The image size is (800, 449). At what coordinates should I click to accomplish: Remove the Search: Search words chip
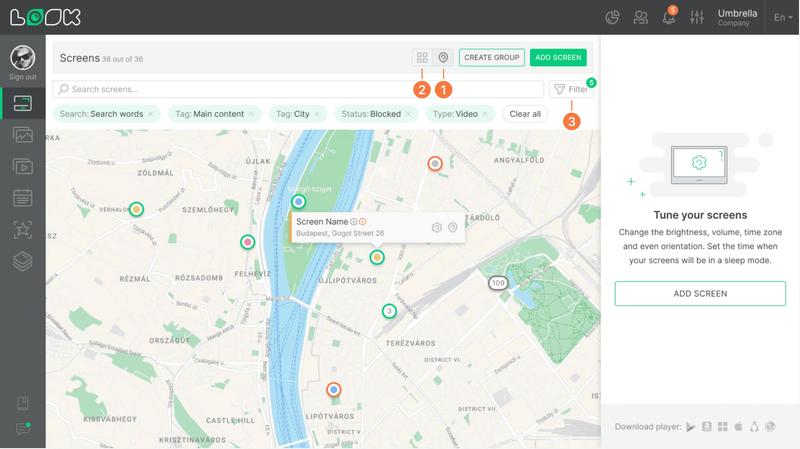pos(151,114)
